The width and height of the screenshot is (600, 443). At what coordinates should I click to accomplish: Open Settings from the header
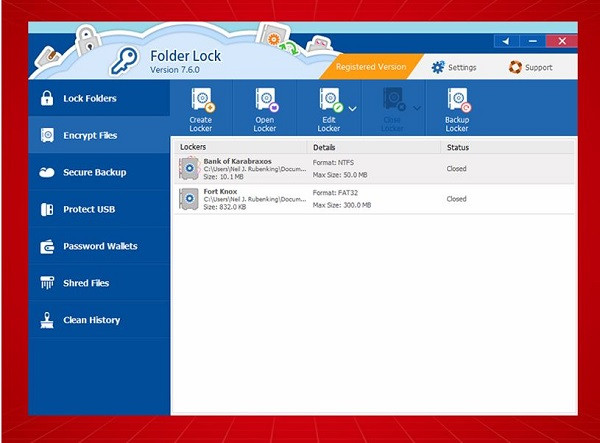pos(454,67)
